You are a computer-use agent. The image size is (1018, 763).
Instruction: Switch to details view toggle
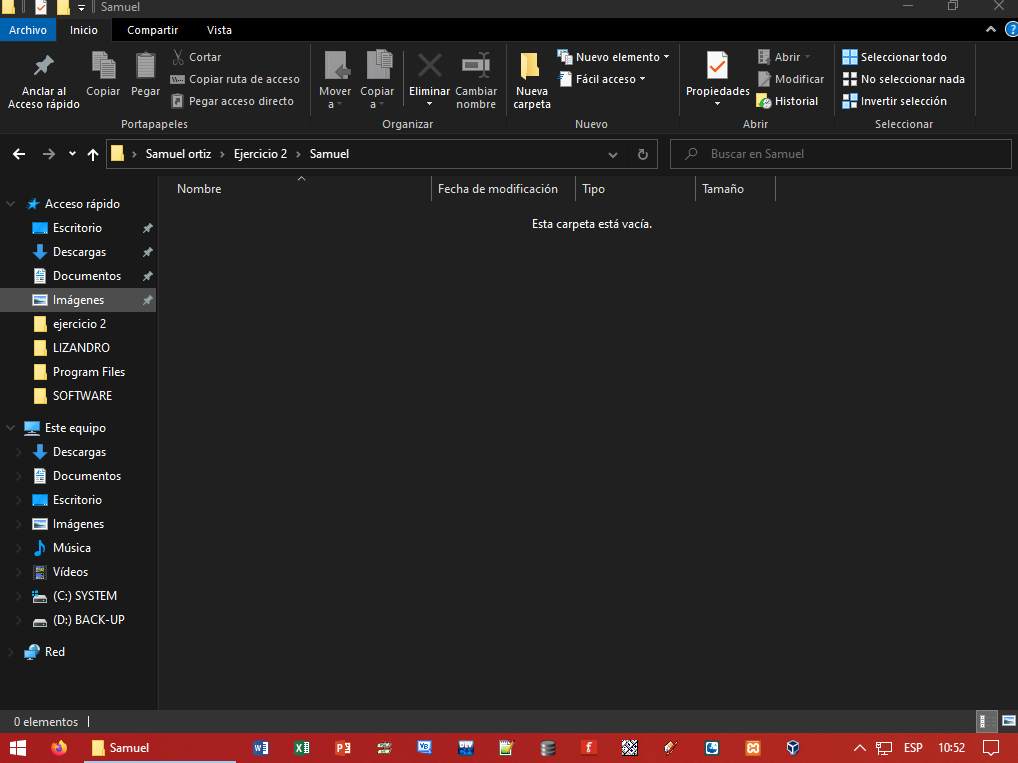pyautogui.click(x=985, y=721)
